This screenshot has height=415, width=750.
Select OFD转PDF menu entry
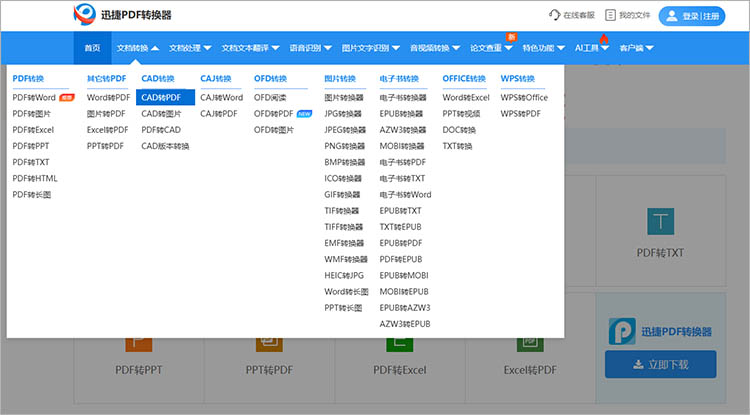pyautogui.click(x=274, y=114)
